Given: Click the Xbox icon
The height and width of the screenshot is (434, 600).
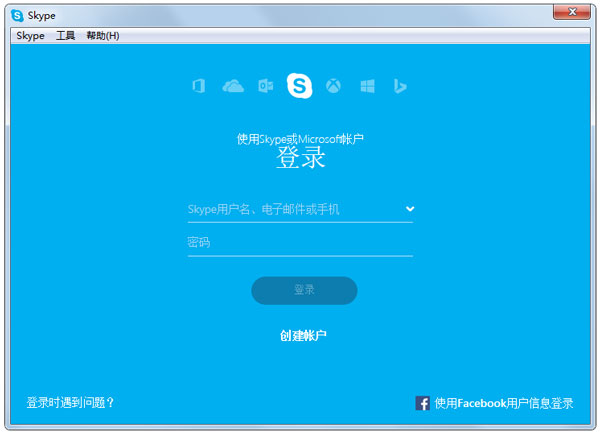Looking at the screenshot, I should (333, 86).
